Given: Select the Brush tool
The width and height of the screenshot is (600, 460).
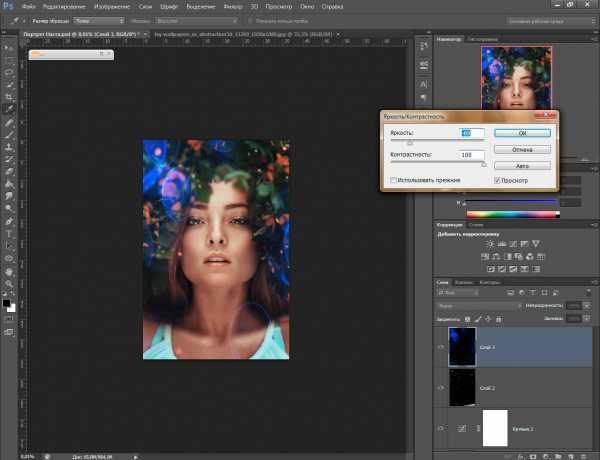Looking at the screenshot, I should 8,135.
